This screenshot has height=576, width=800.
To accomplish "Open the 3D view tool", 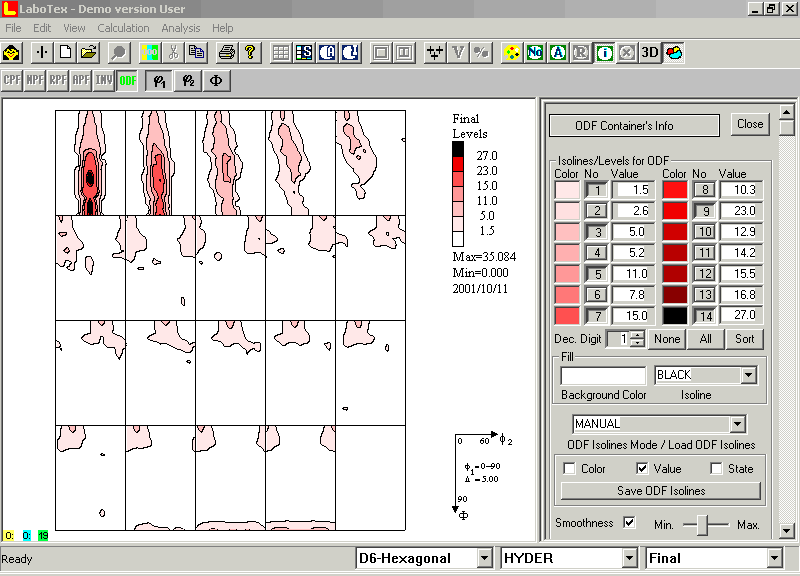I will coord(650,52).
